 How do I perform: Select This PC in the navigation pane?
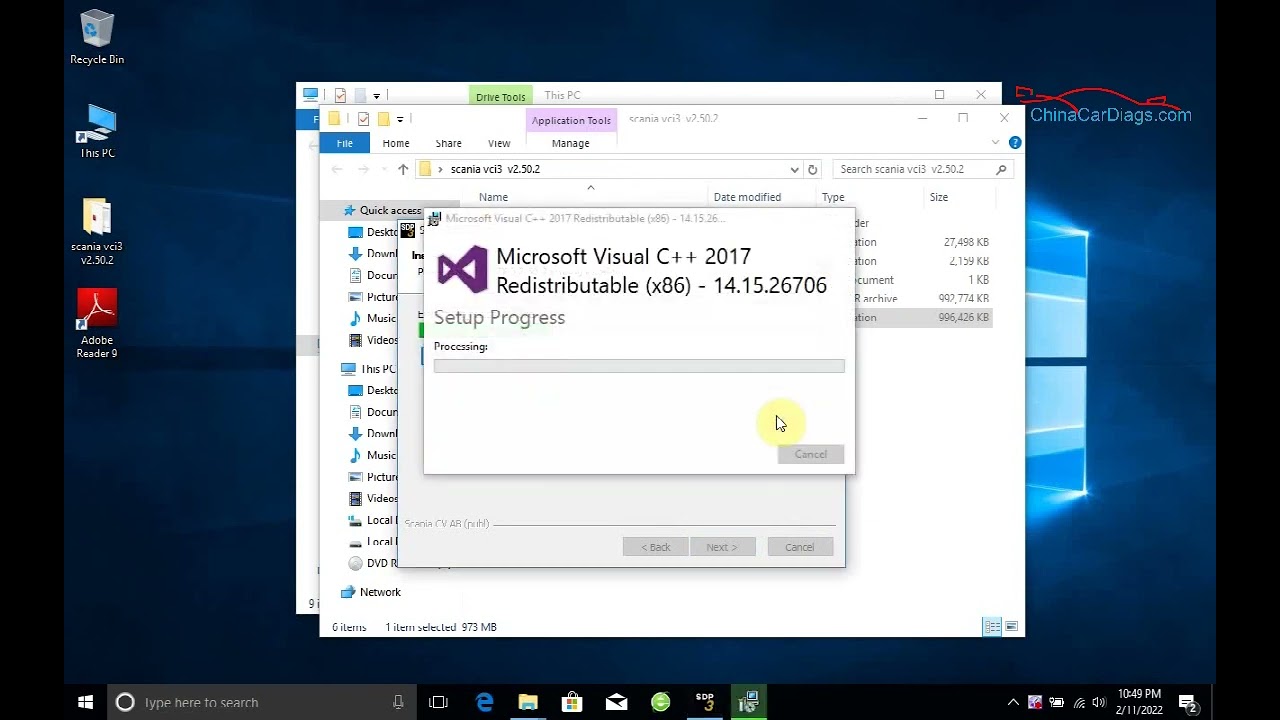click(378, 369)
